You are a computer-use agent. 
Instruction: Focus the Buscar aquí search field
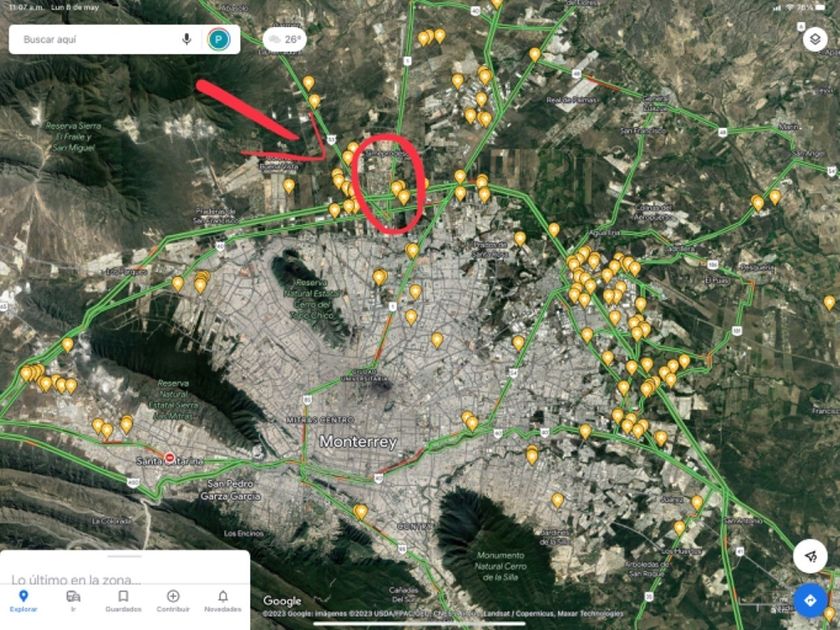124,39
